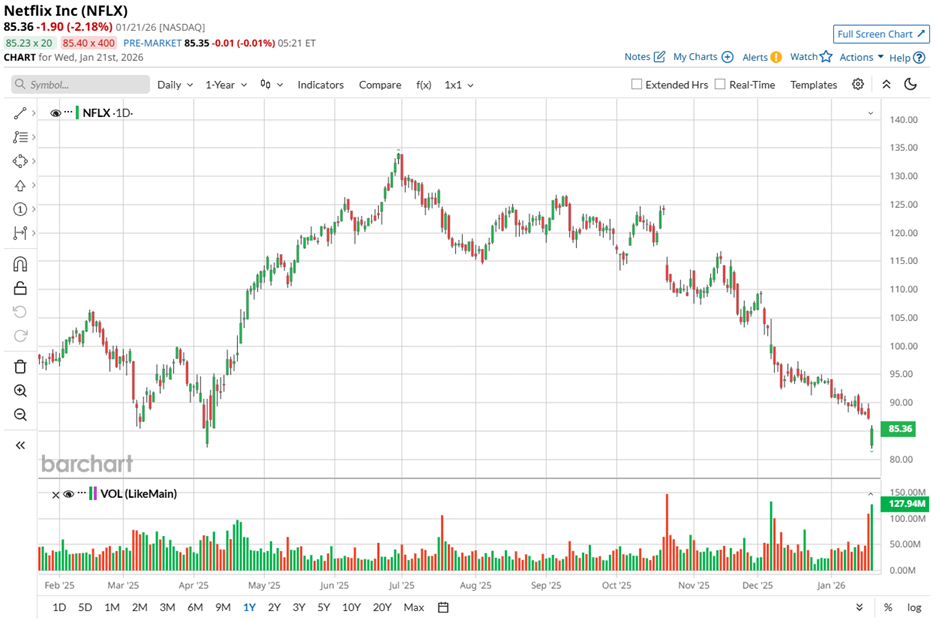Open the candlestick chart type menu
The height and width of the screenshot is (623, 936).
tap(271, 85)
